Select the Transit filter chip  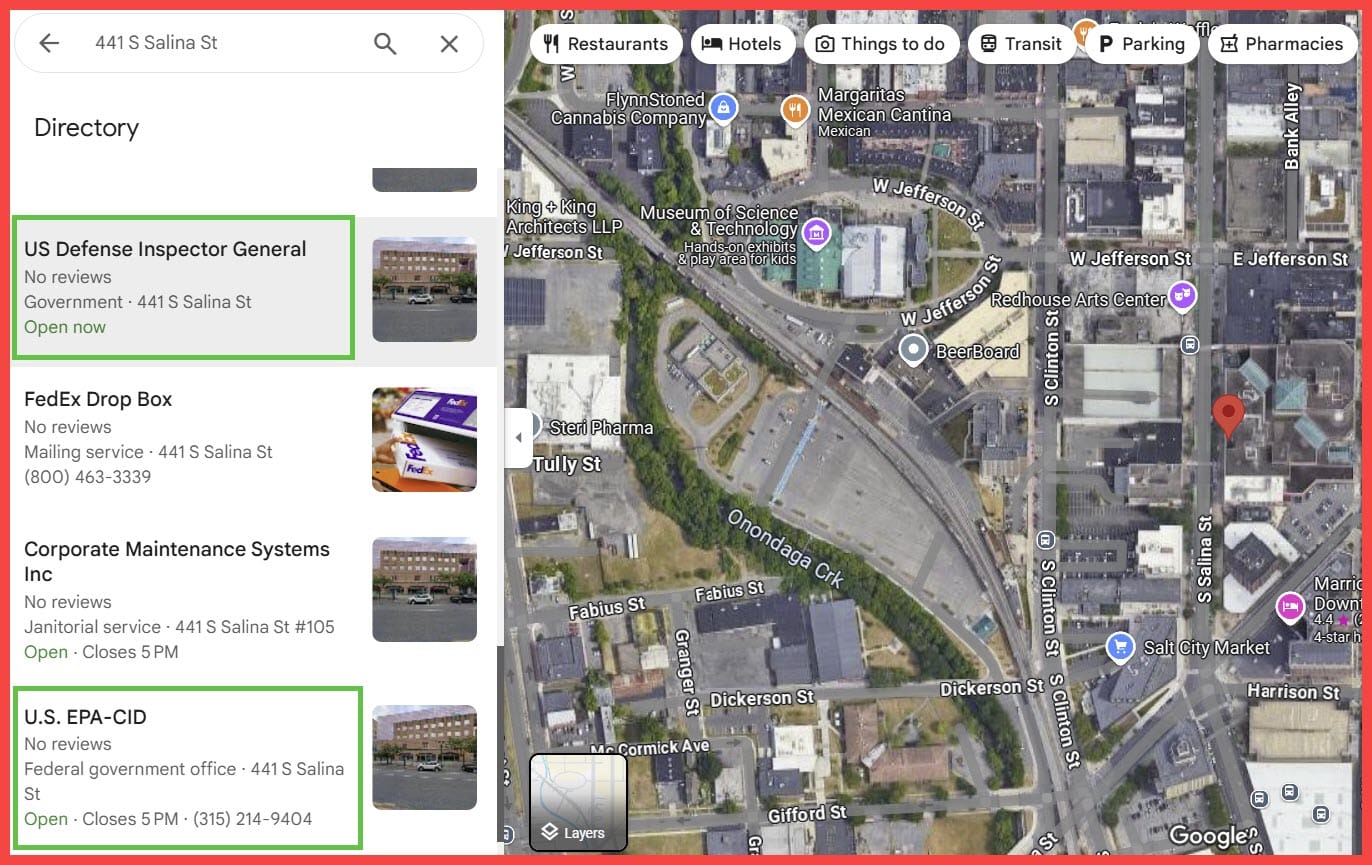tap(1021, 44)
